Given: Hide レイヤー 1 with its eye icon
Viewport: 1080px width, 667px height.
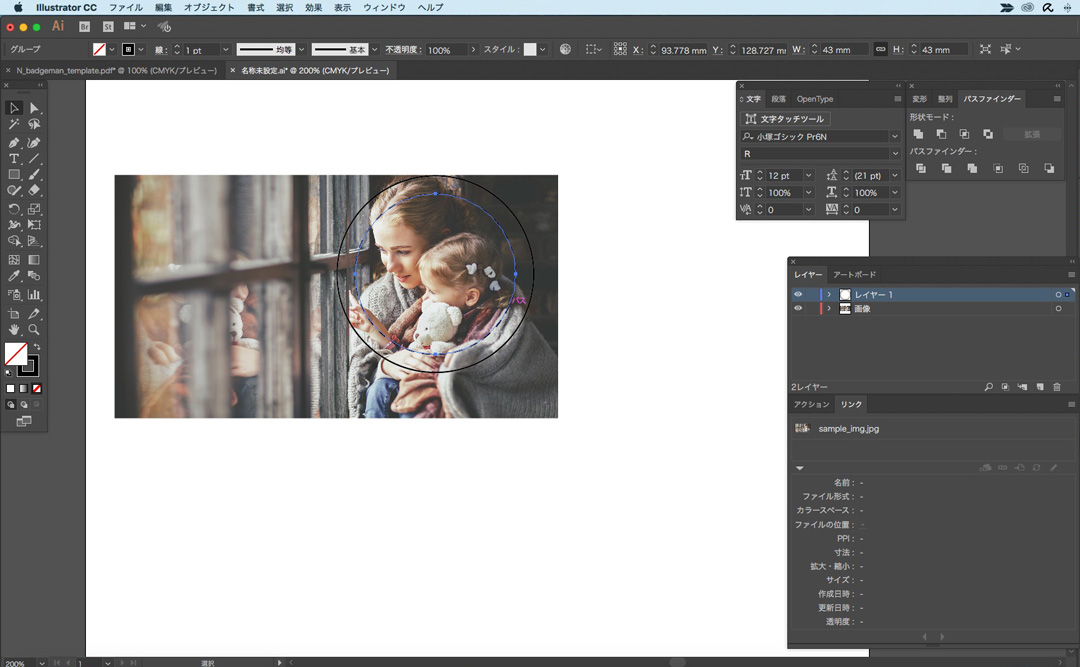Looking at the screenshot, I should [798, 295].
